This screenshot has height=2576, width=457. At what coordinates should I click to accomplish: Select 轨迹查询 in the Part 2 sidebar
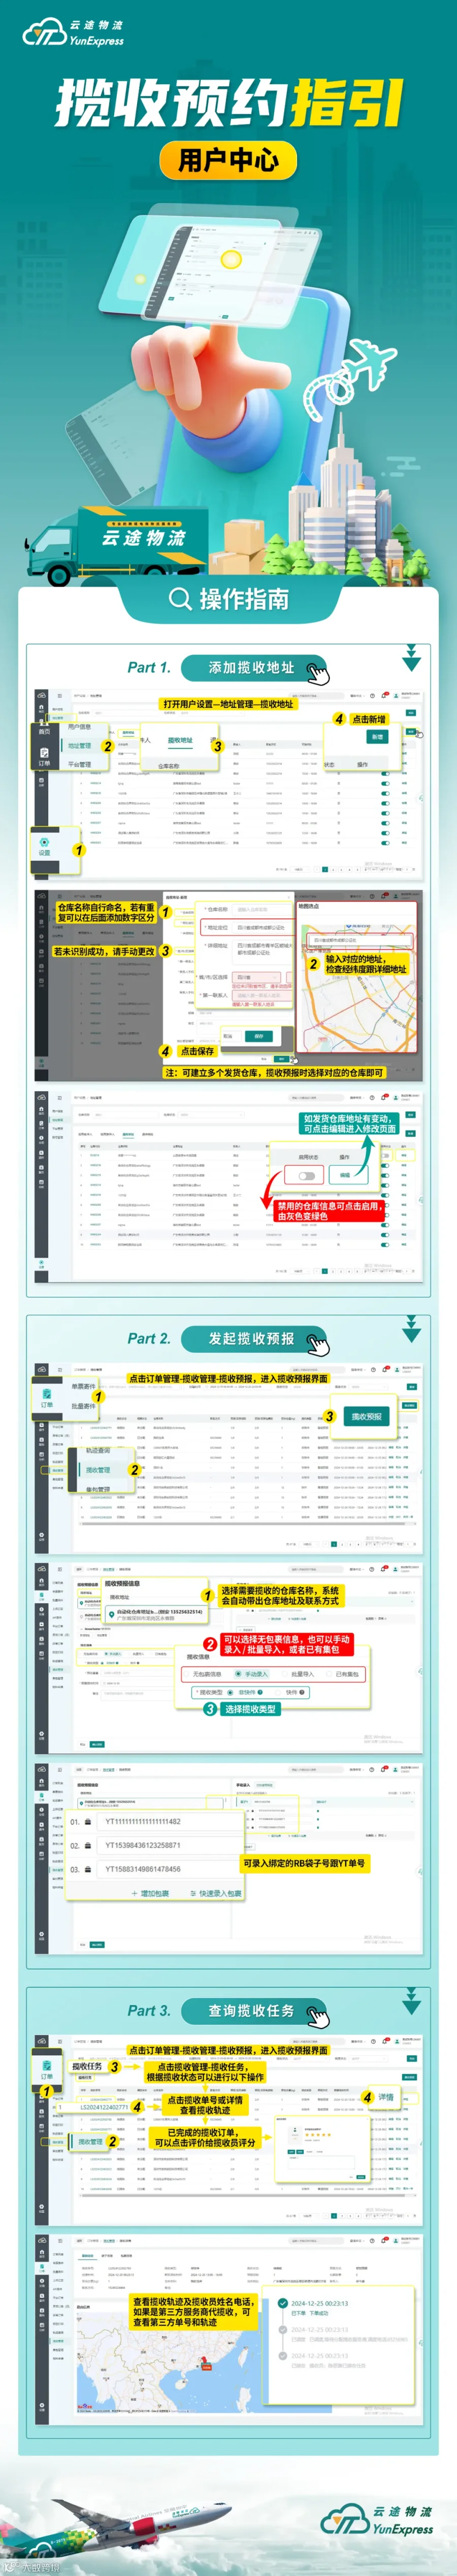97,1450
